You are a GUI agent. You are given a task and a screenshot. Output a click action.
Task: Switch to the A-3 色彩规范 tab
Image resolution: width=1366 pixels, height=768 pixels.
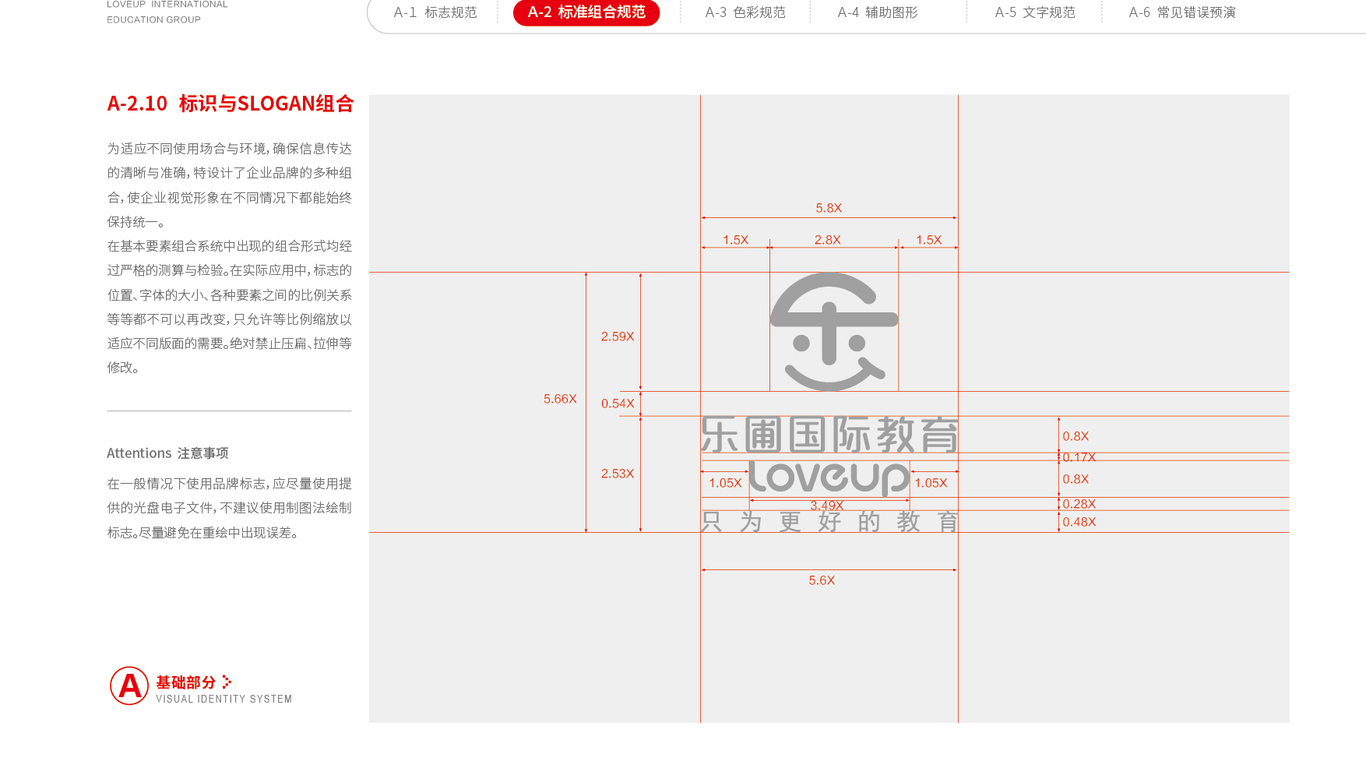[745, 13]
